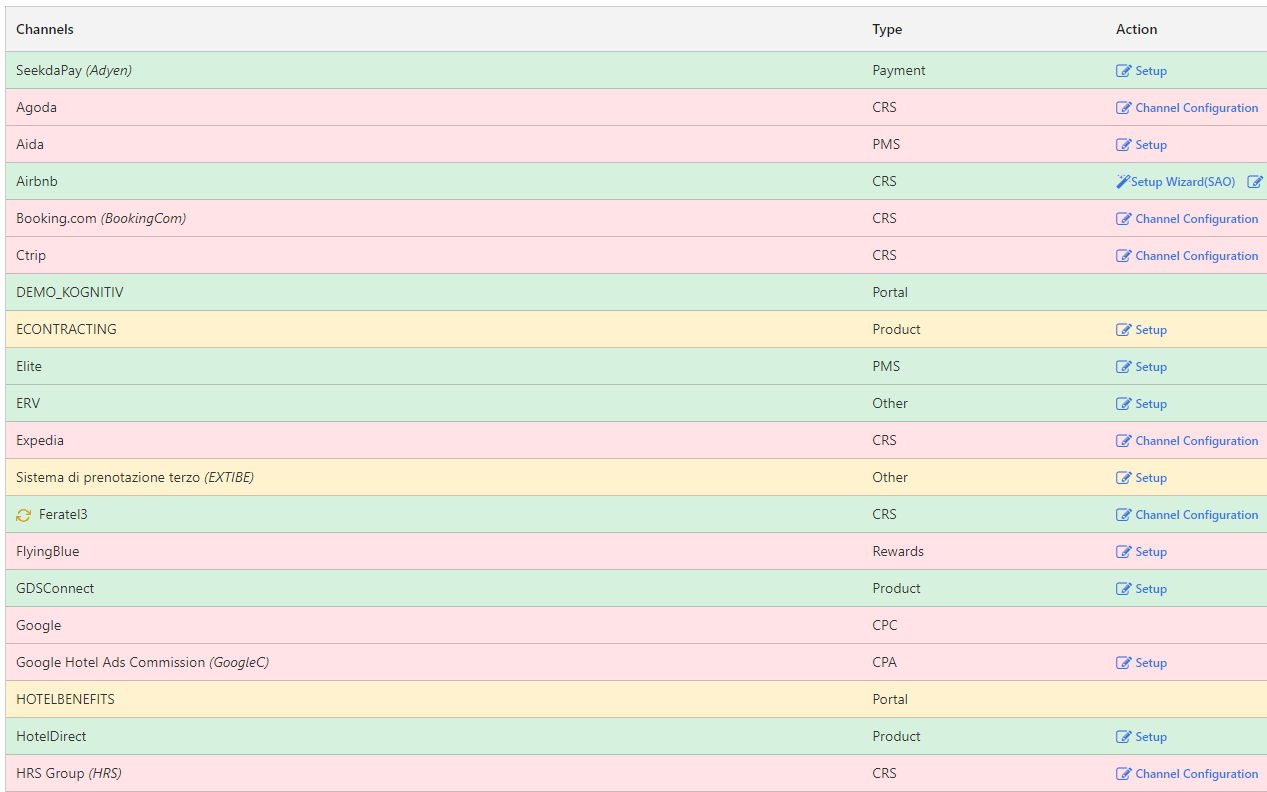Open Setup for Sistema di prenotazione terzo

tap(1150, 478)
